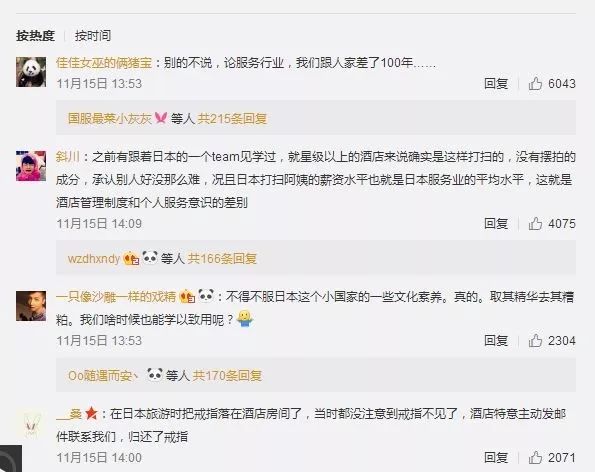Screen dimensions: 595x472
Task: Open the panda avatar of 佳佳女巫的俩猪宝
Action: click(x=31, y=72)
